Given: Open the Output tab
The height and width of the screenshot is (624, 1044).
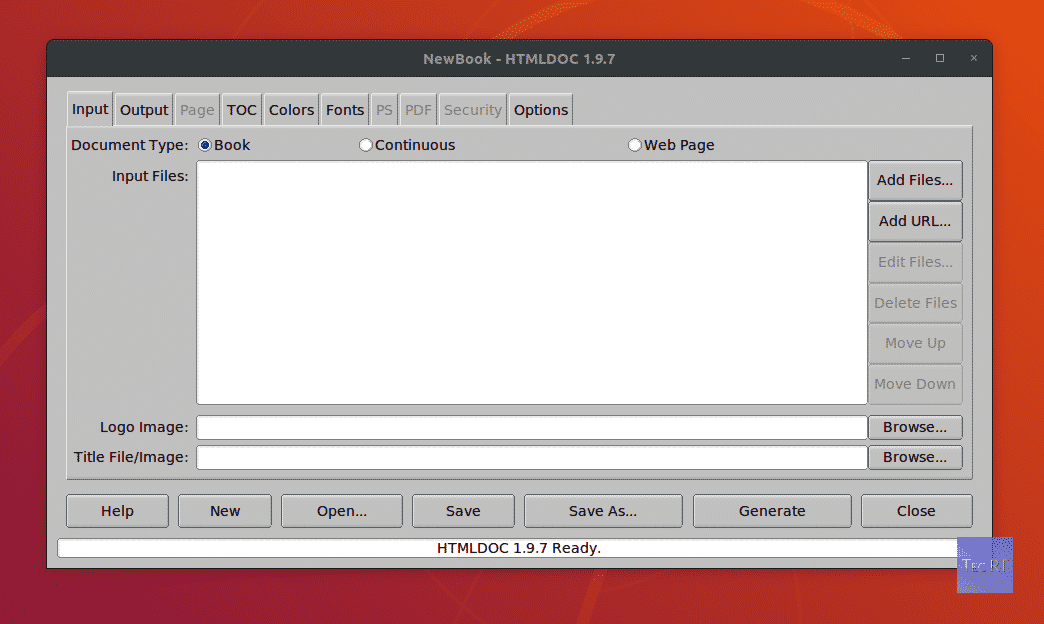Looking at the screenshot, I should [144, 110].
